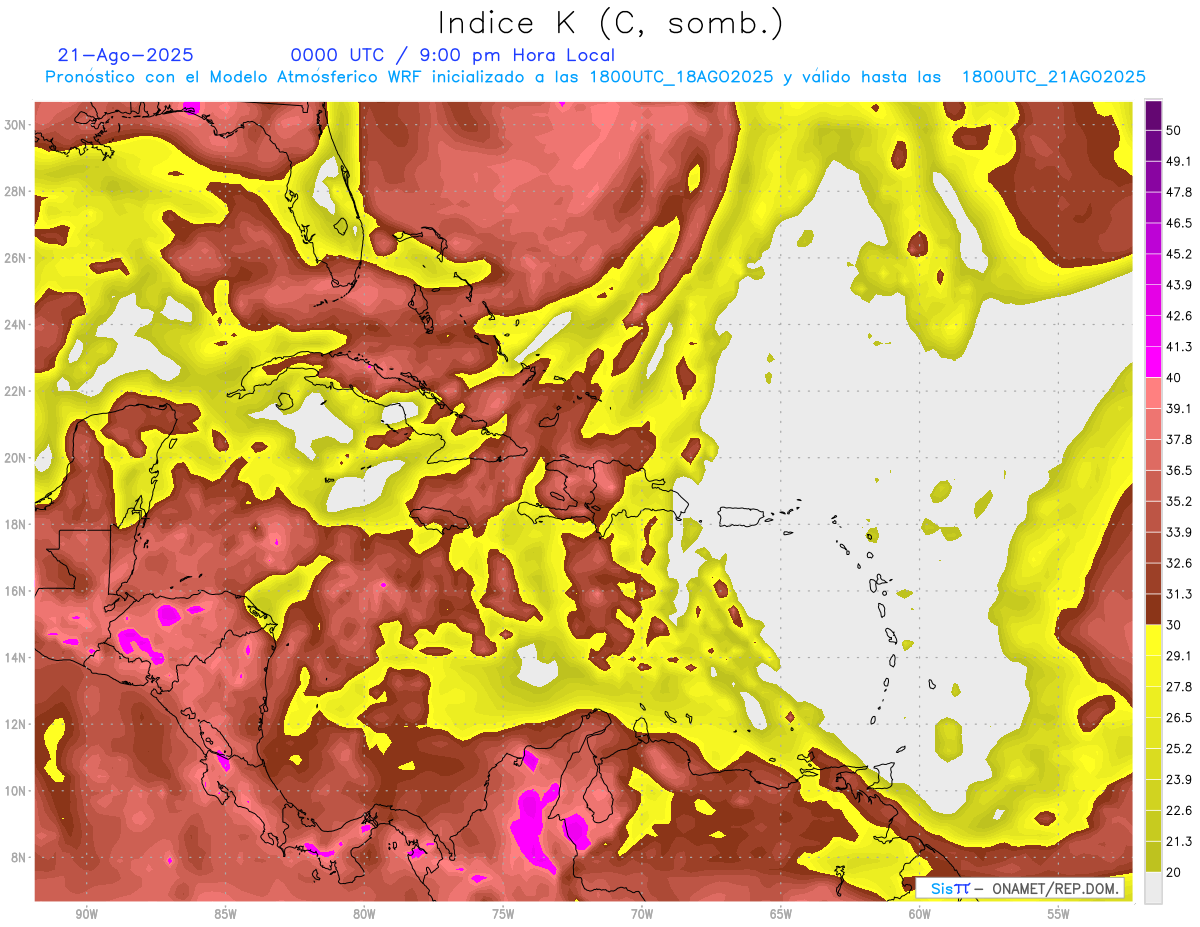The image size is (1200, 927).
Task: Click the colorbar value '21.3'
Action: pyautogui.click(x=1179, y=841)
